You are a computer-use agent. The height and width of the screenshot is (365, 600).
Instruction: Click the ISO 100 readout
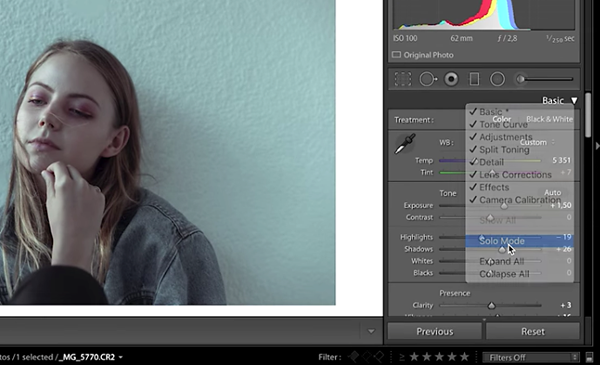[x=405, y=38]
